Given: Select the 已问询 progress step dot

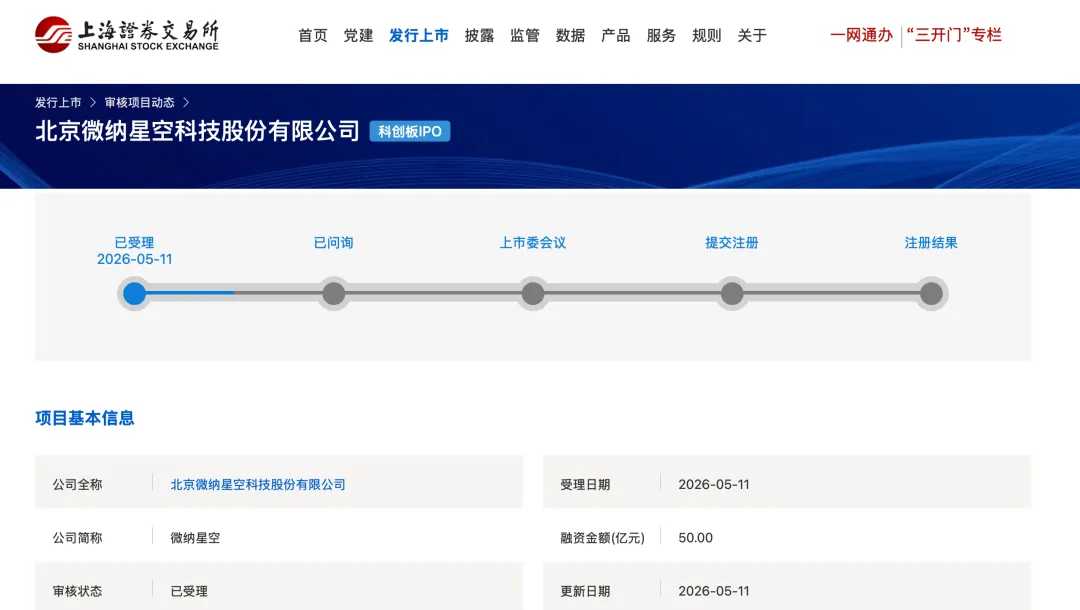Looking at the screenshot, I should (333, 294).
